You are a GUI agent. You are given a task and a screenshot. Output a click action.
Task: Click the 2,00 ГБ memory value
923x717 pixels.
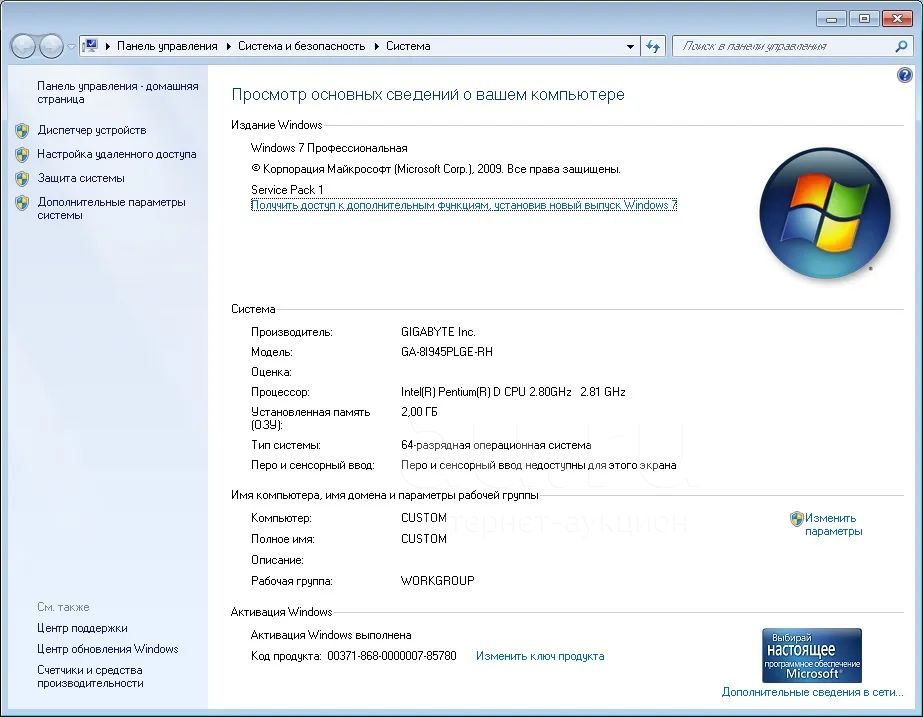coord(419,412)
